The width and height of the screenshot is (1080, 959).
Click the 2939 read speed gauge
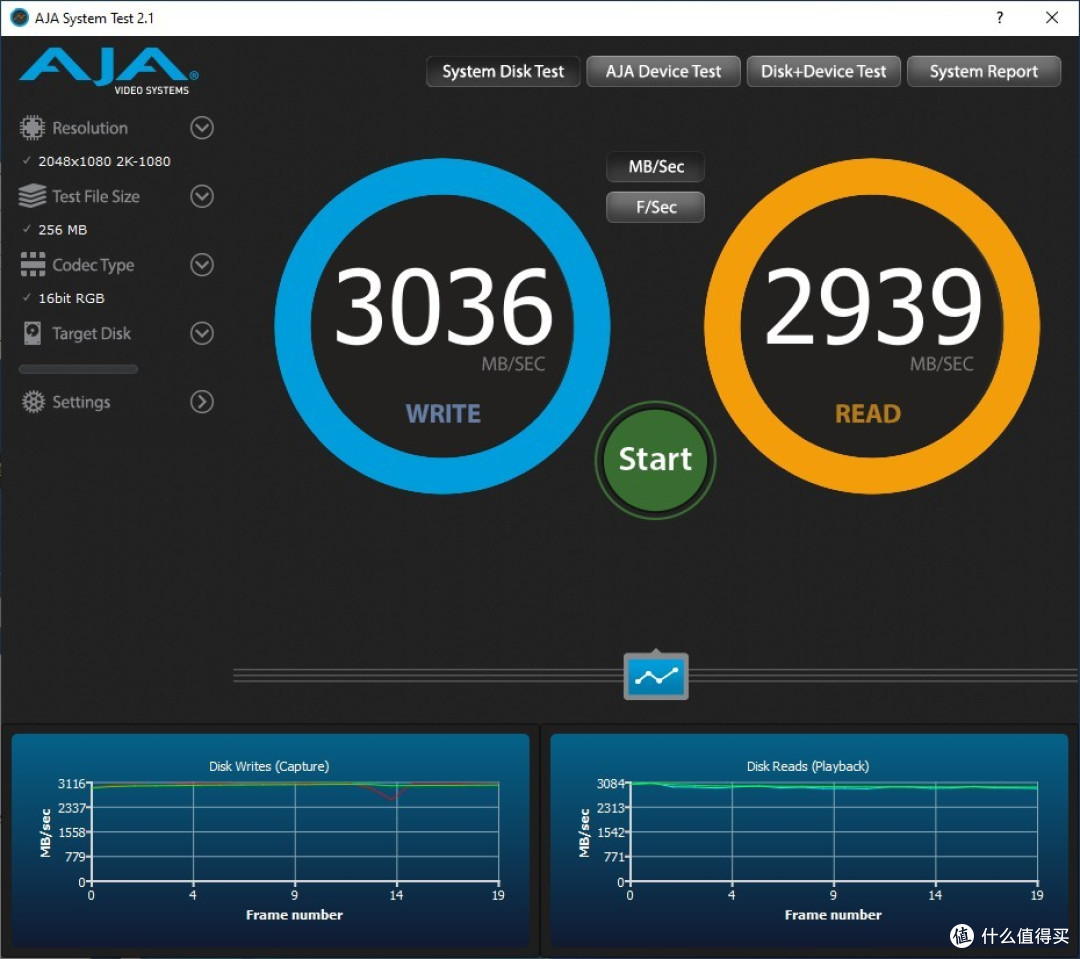872,326
